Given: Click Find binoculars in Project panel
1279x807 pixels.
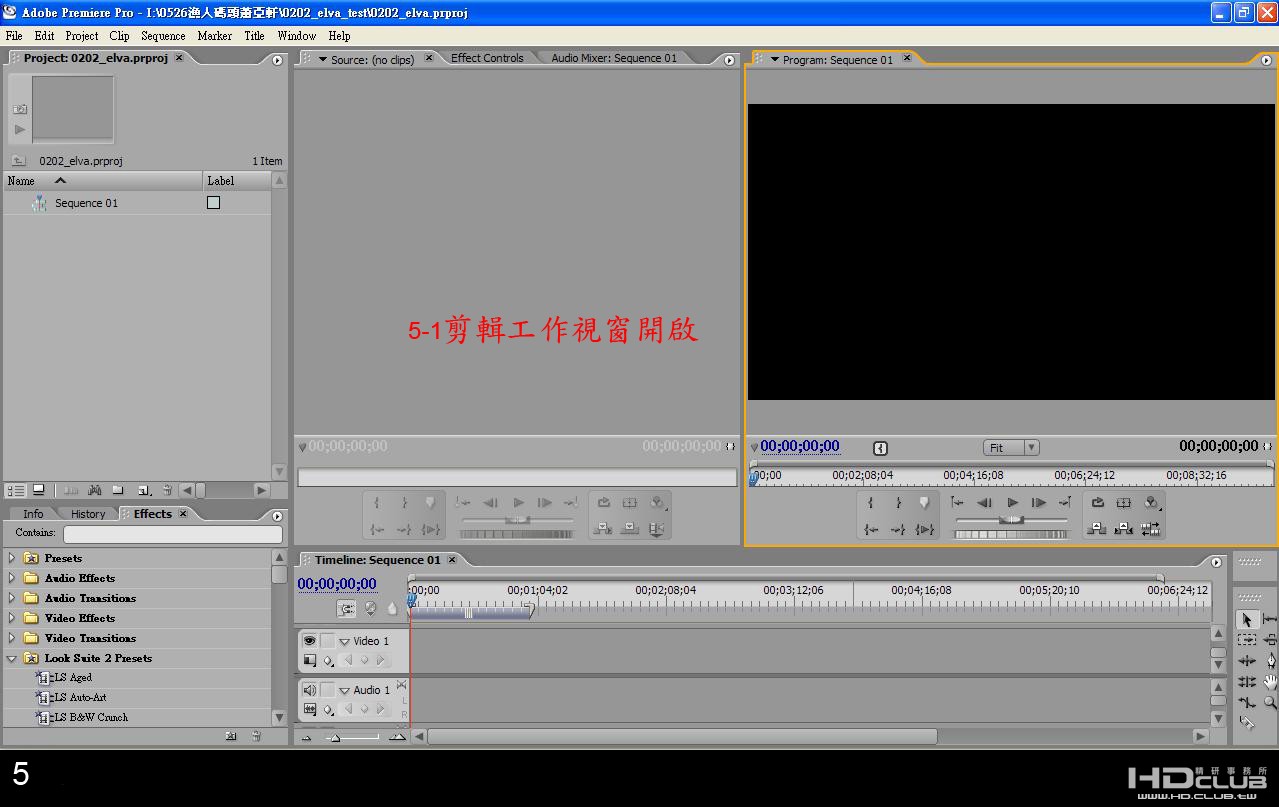Looking at the screenshot, I should [95, 490].
